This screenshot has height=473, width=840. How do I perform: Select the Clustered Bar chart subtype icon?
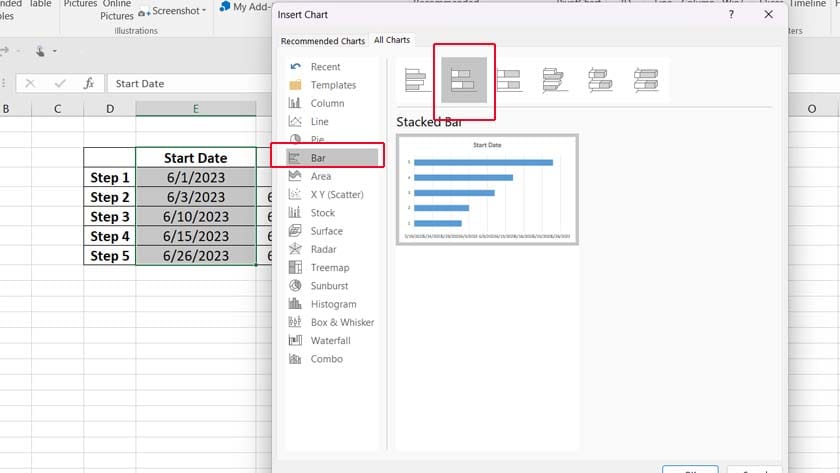tap(416, 80)
